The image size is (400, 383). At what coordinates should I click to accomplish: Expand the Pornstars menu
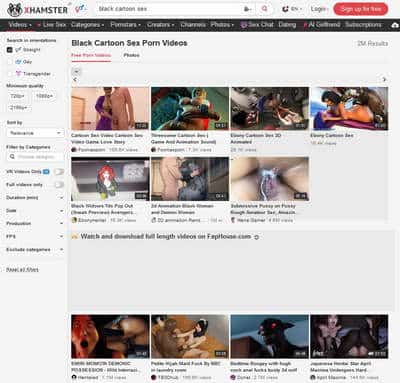(x=125, y=25)
